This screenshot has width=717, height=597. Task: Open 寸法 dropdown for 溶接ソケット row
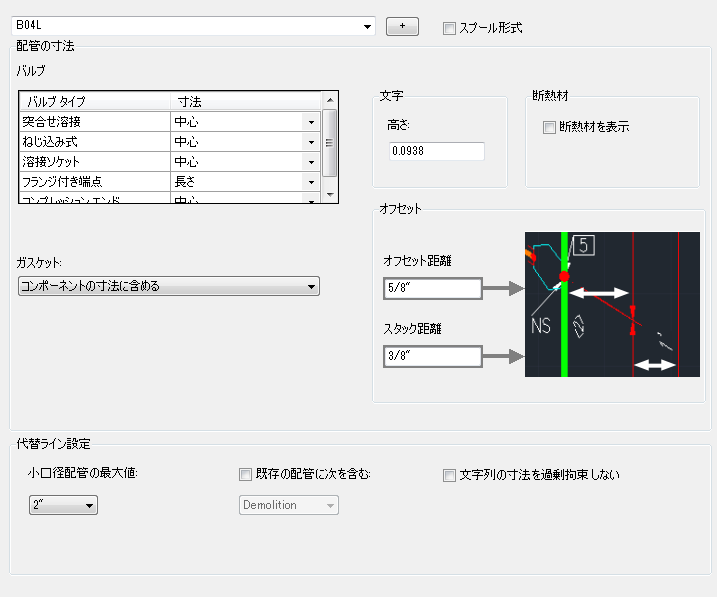pyautogui.click(x=311, y=162)
